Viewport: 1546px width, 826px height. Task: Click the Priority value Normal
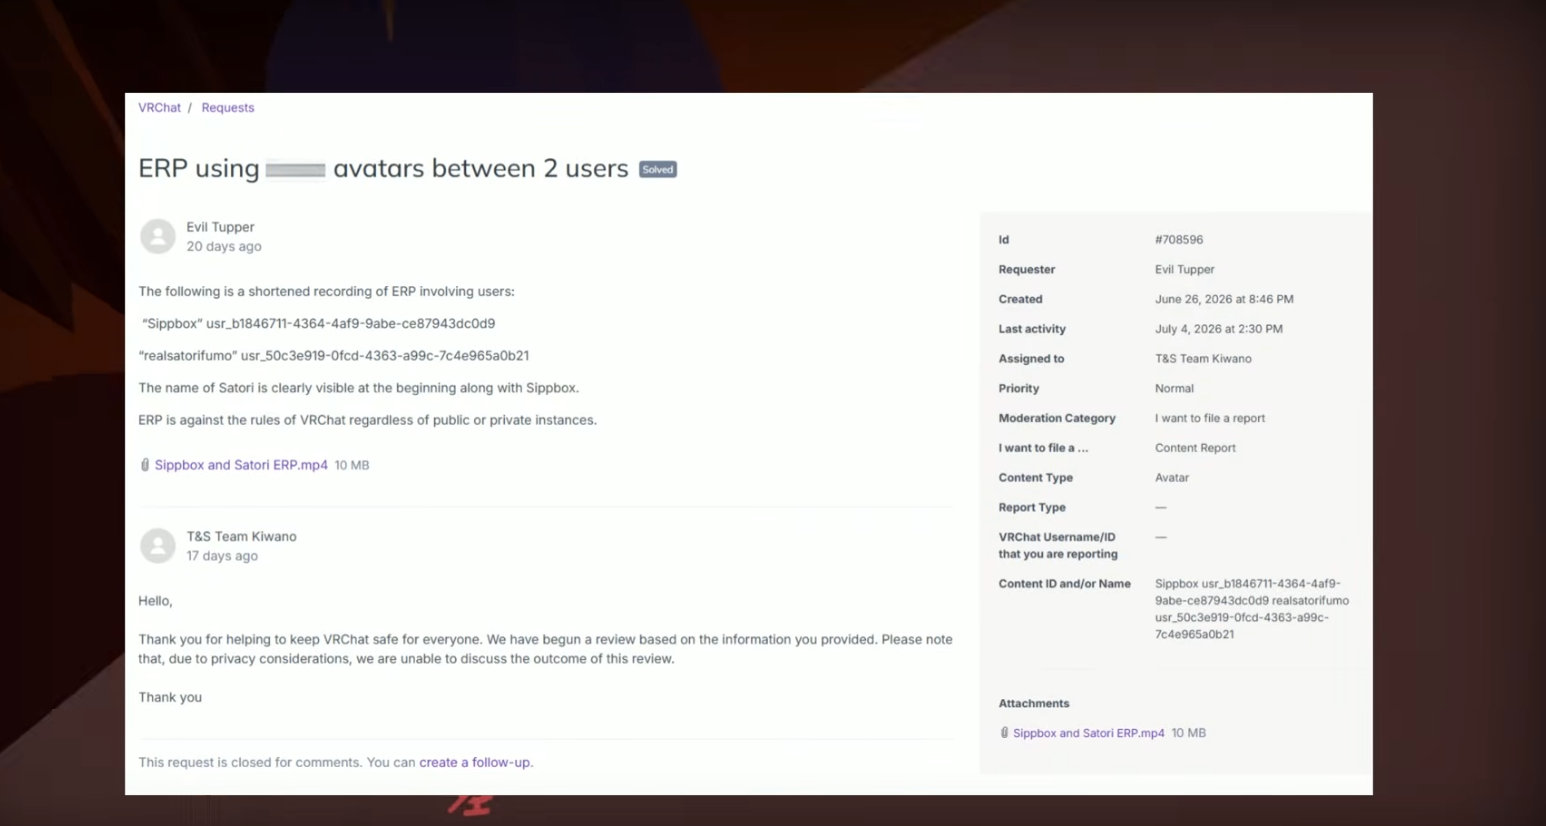1174,389
